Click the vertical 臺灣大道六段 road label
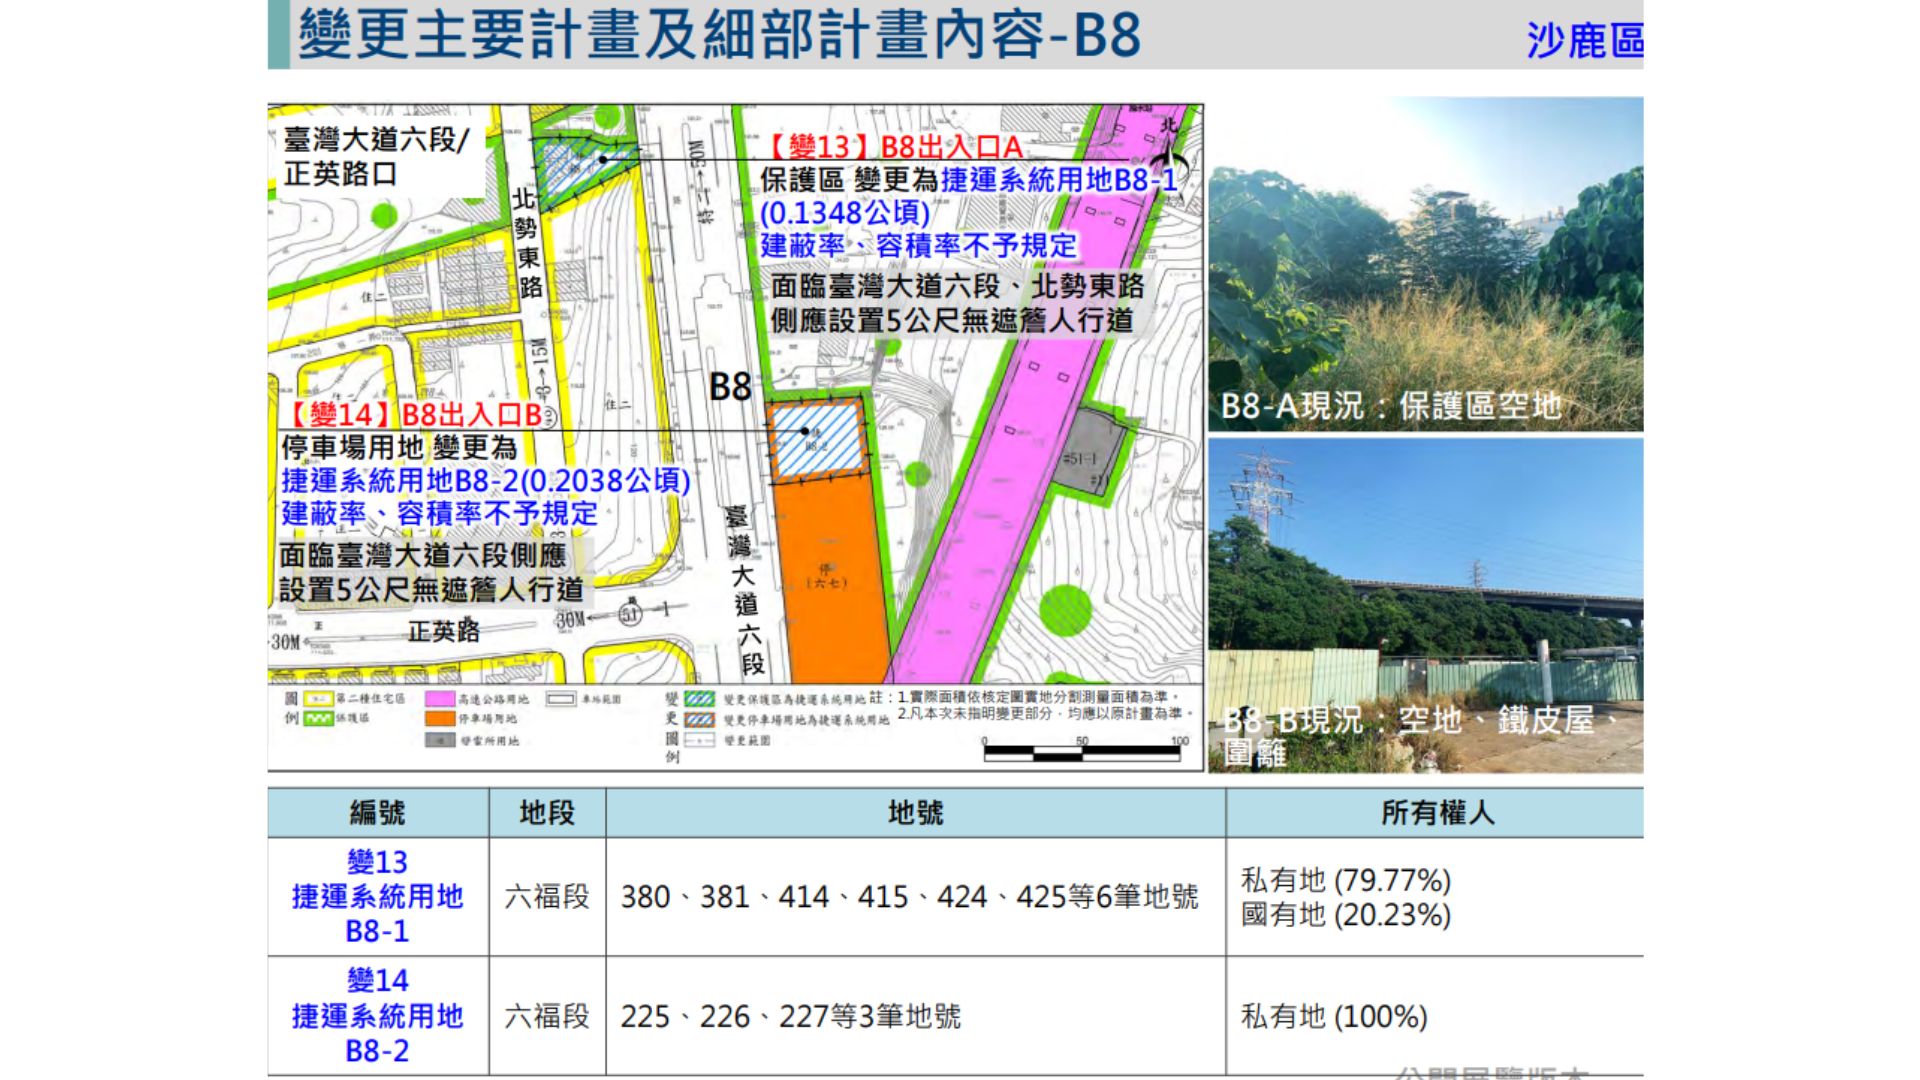 coord(744,590)
